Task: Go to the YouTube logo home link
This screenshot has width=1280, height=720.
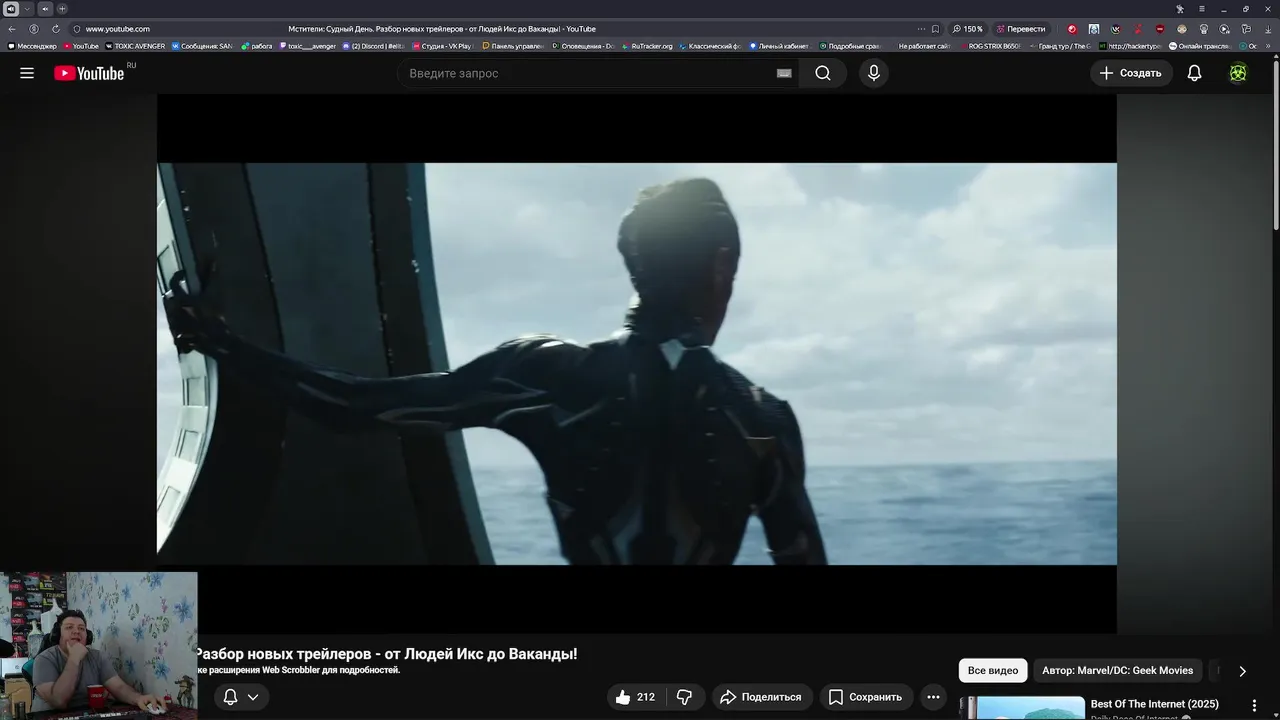Action: 89,73
